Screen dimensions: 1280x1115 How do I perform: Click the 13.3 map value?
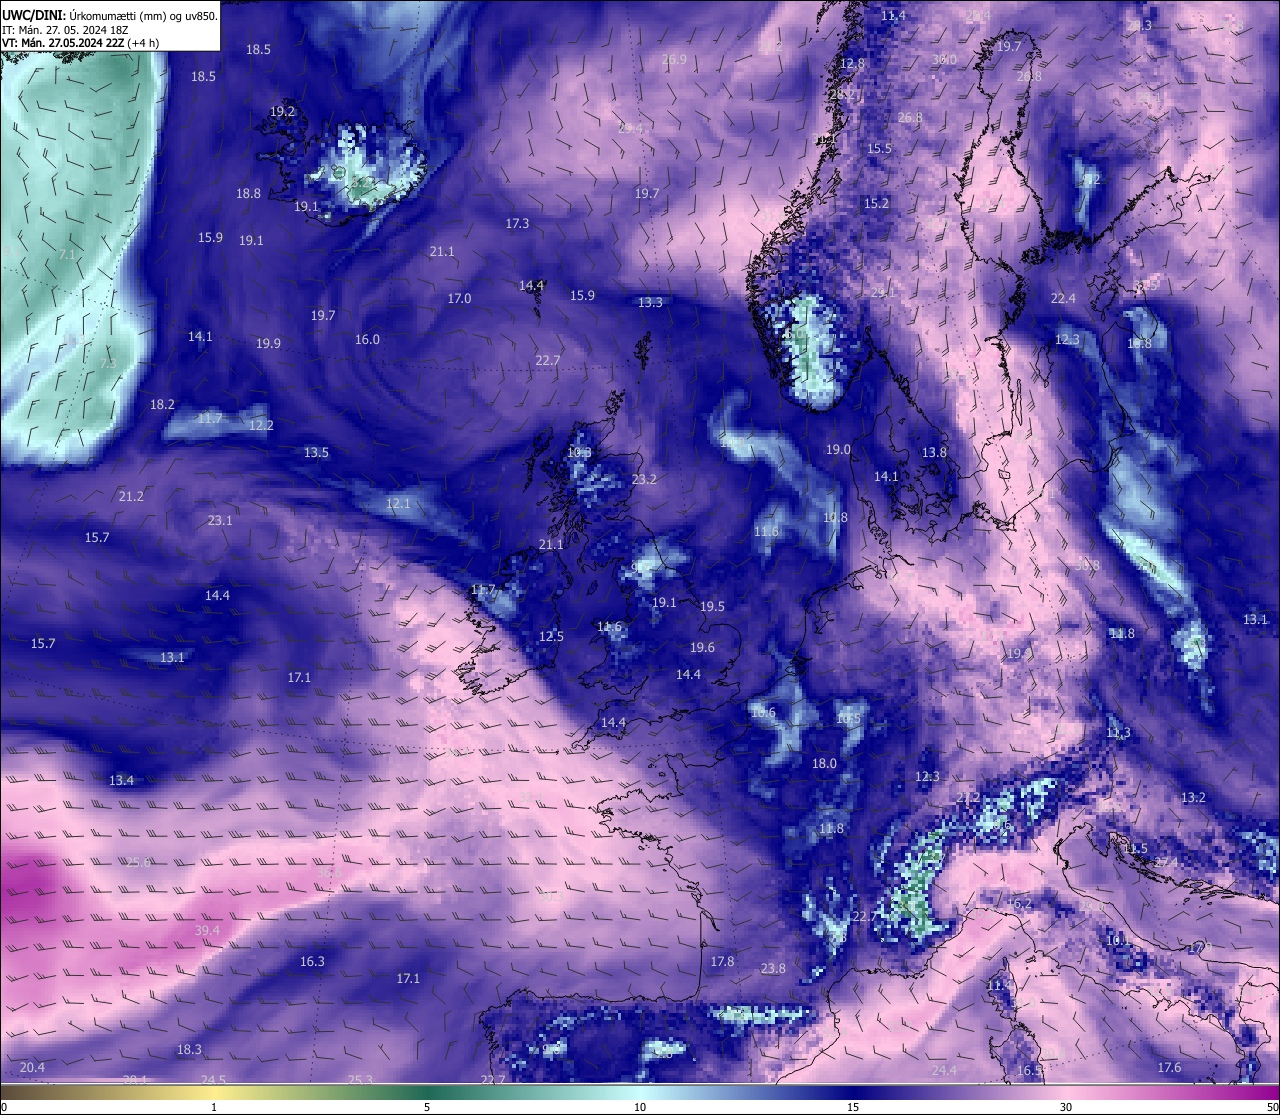coord(650,301)
